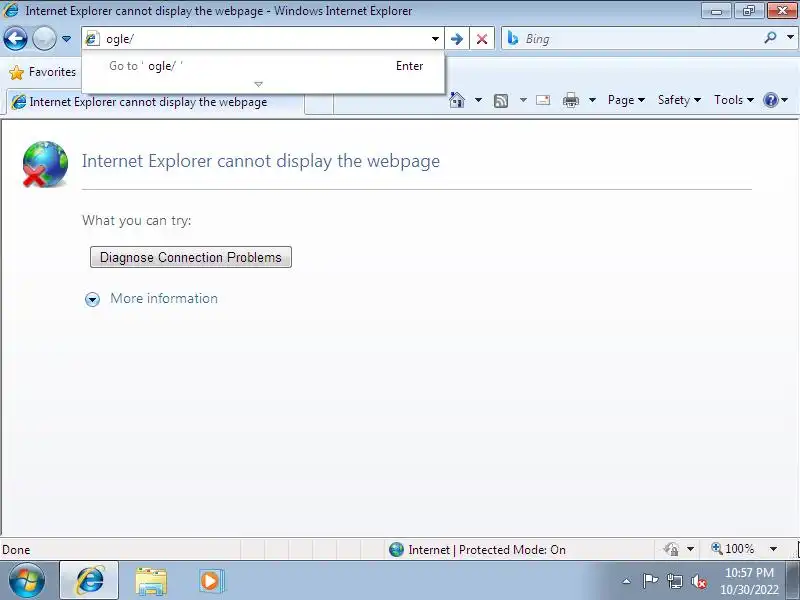Open the status bar privacy dropdown arrow
This screenshot has height=600, width=800.
[x=690, y=549]
